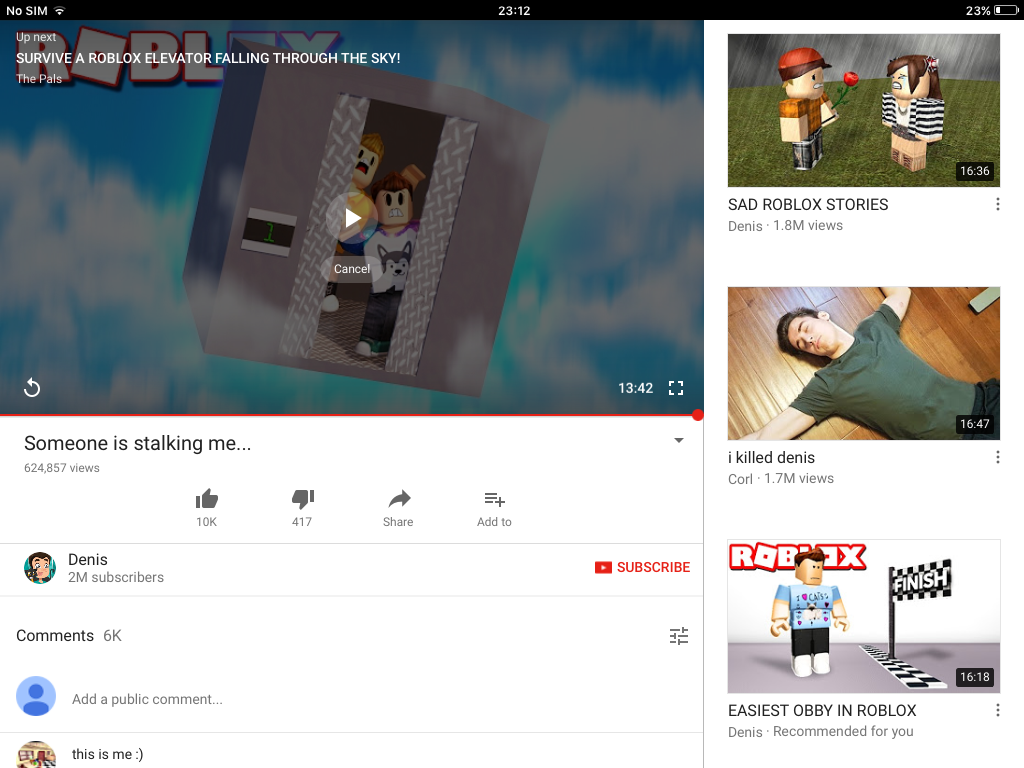Open i killed denis thumbnail
1024x768 pixels.
(x=863, y=363)
